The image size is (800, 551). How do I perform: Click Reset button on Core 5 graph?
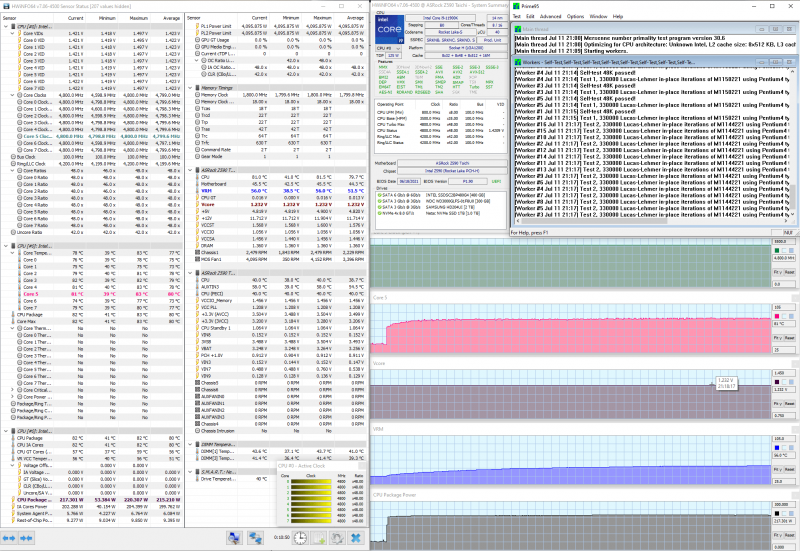point(789,338)
